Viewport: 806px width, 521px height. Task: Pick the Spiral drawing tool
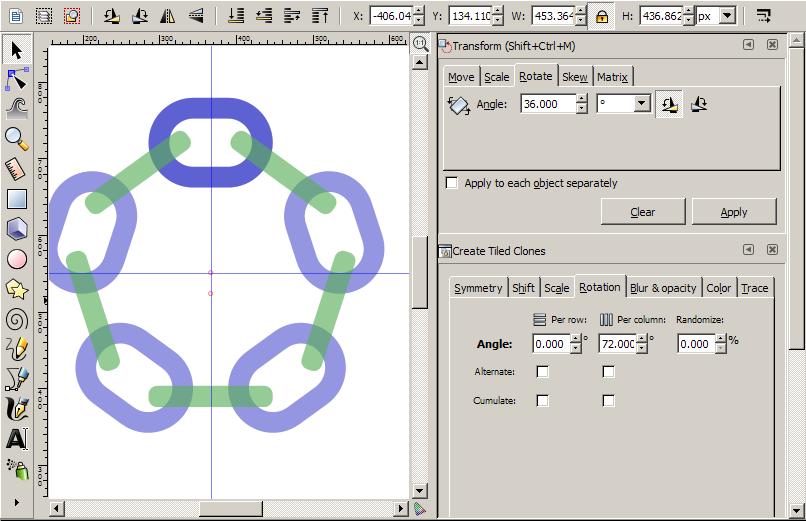pyautogui.click(x=16, y=319)
